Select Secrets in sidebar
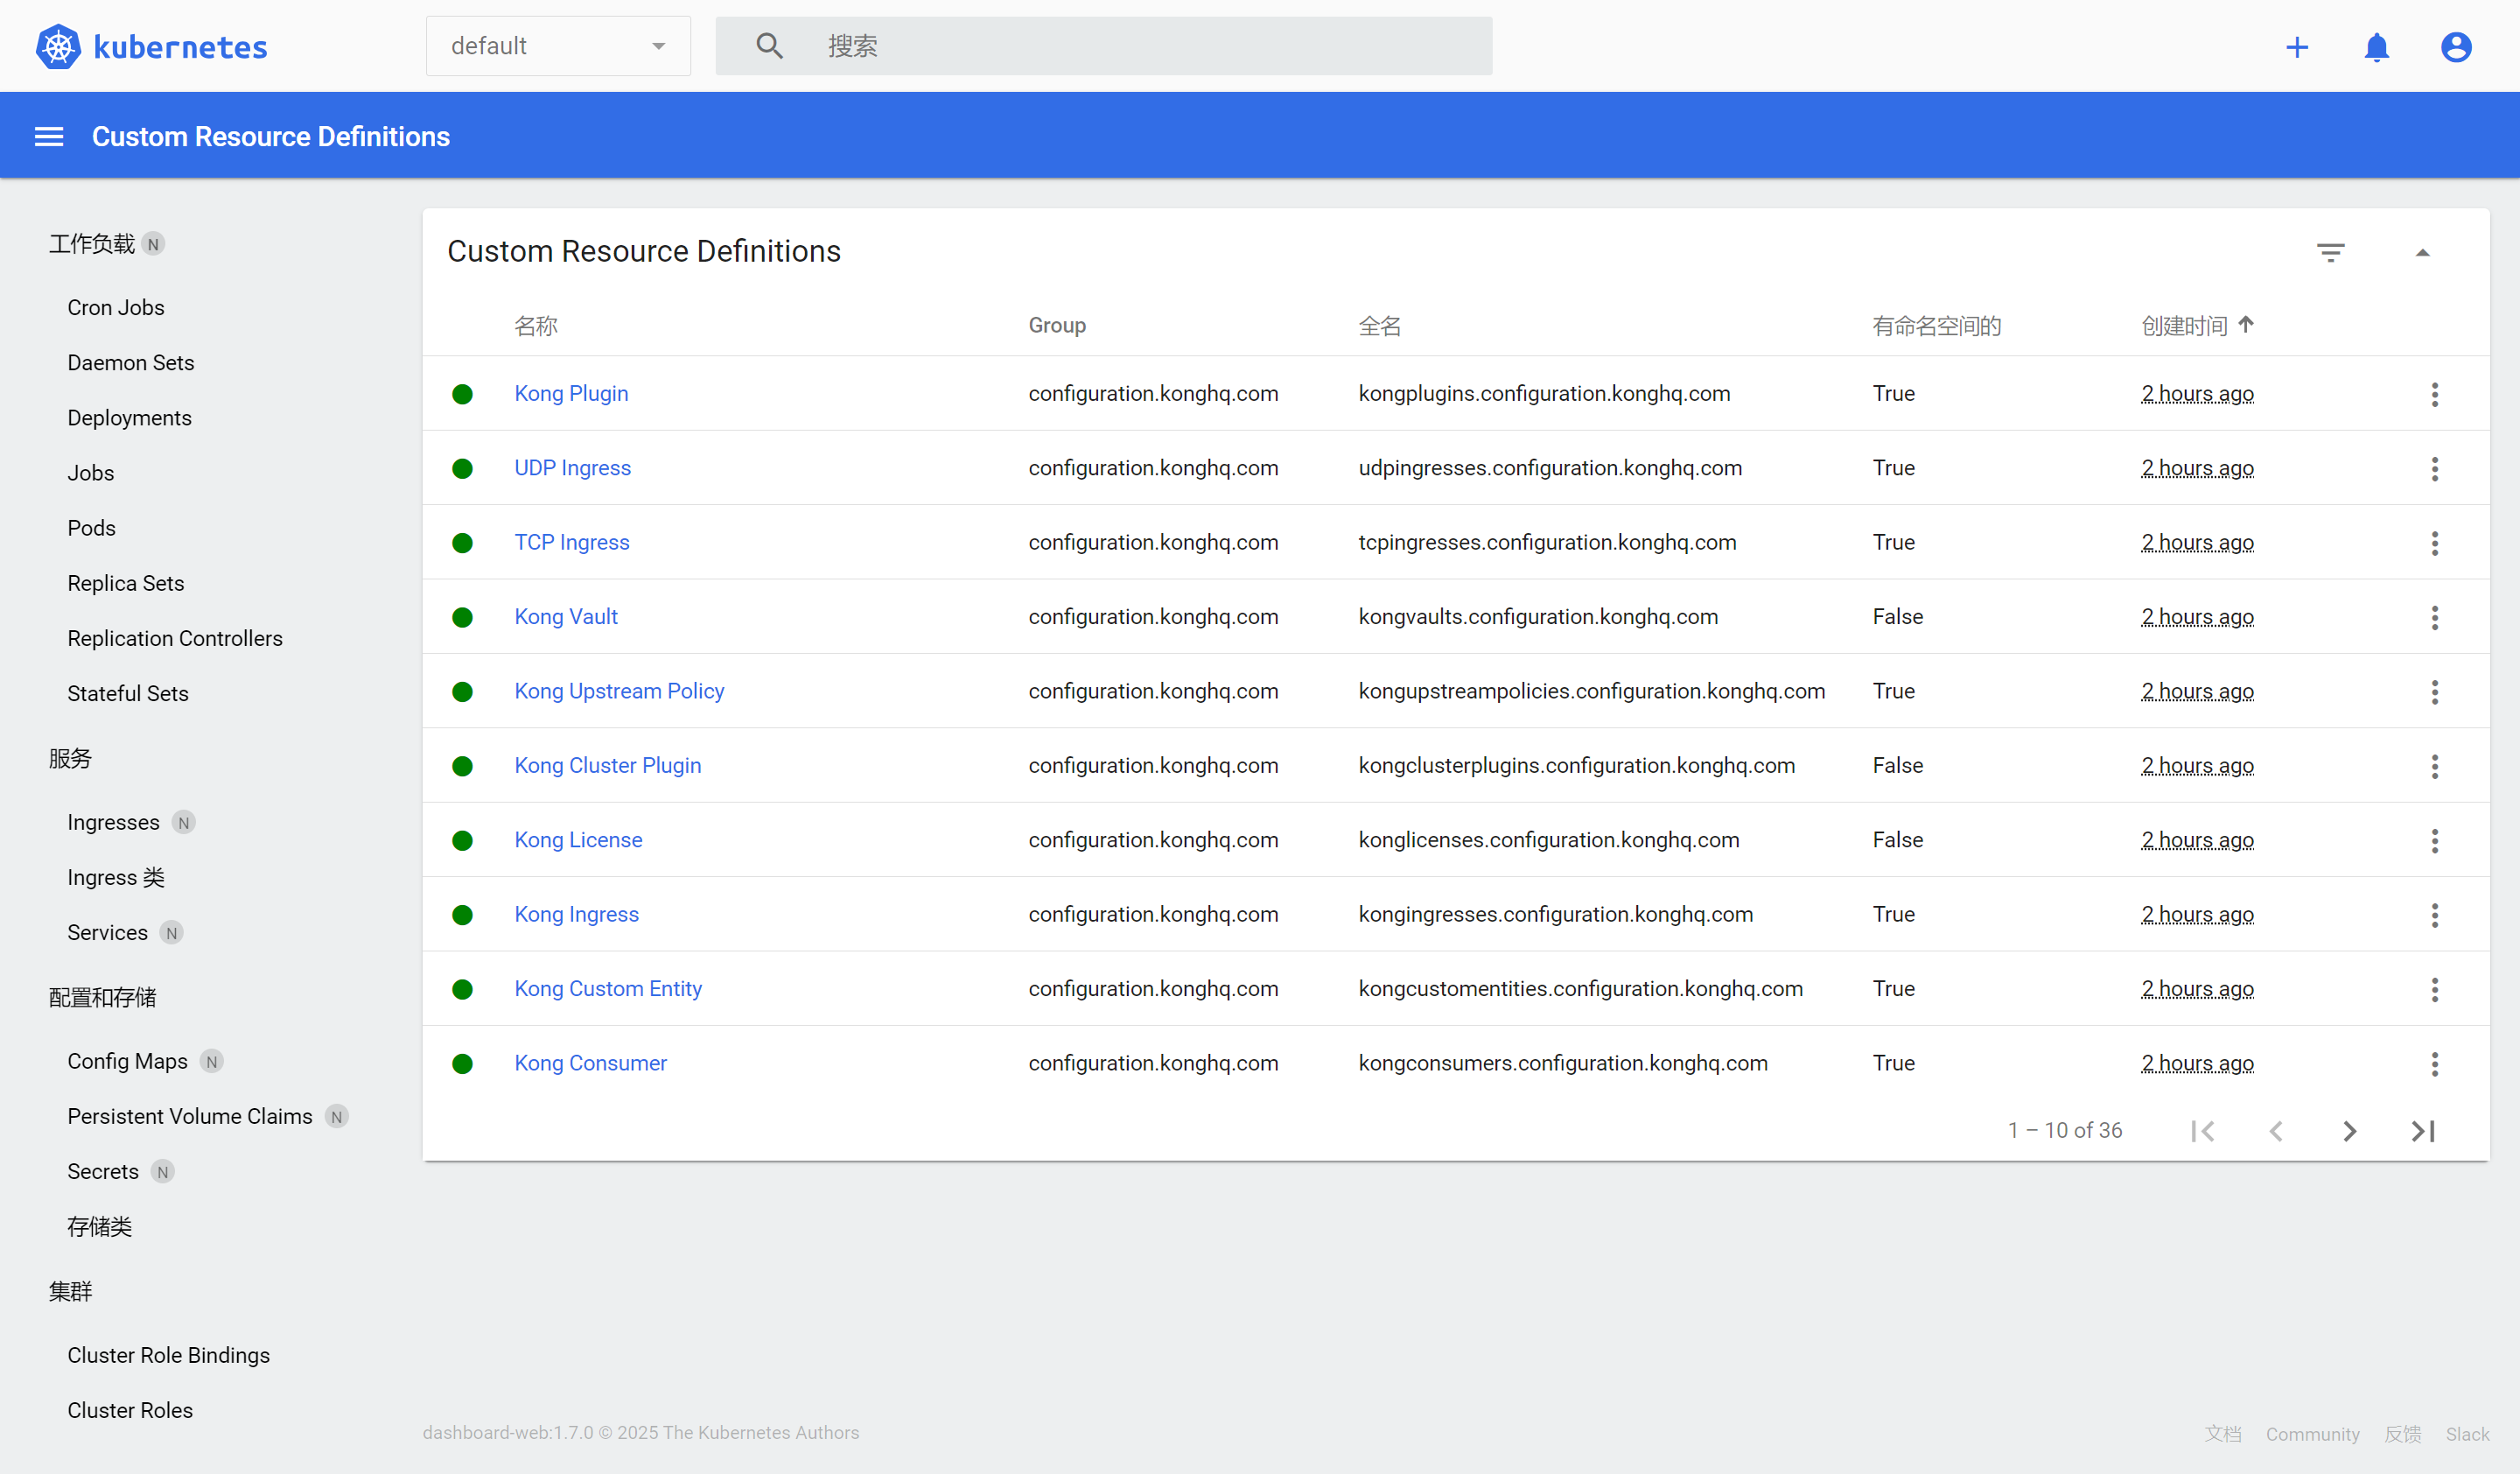The width and height of the screenshot is (2520, 1474). (103, 1171)
